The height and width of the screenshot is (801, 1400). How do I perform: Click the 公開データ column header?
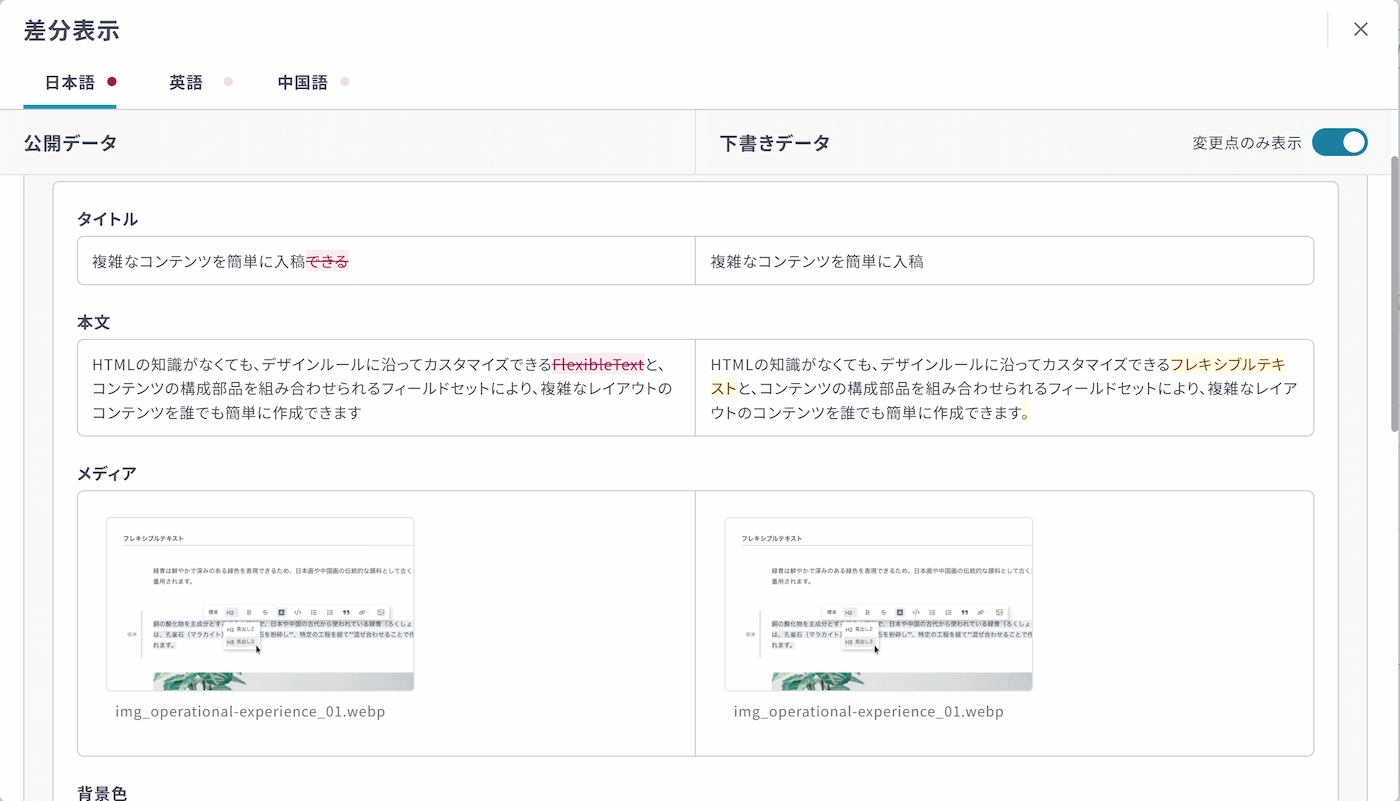click(71, 143)
